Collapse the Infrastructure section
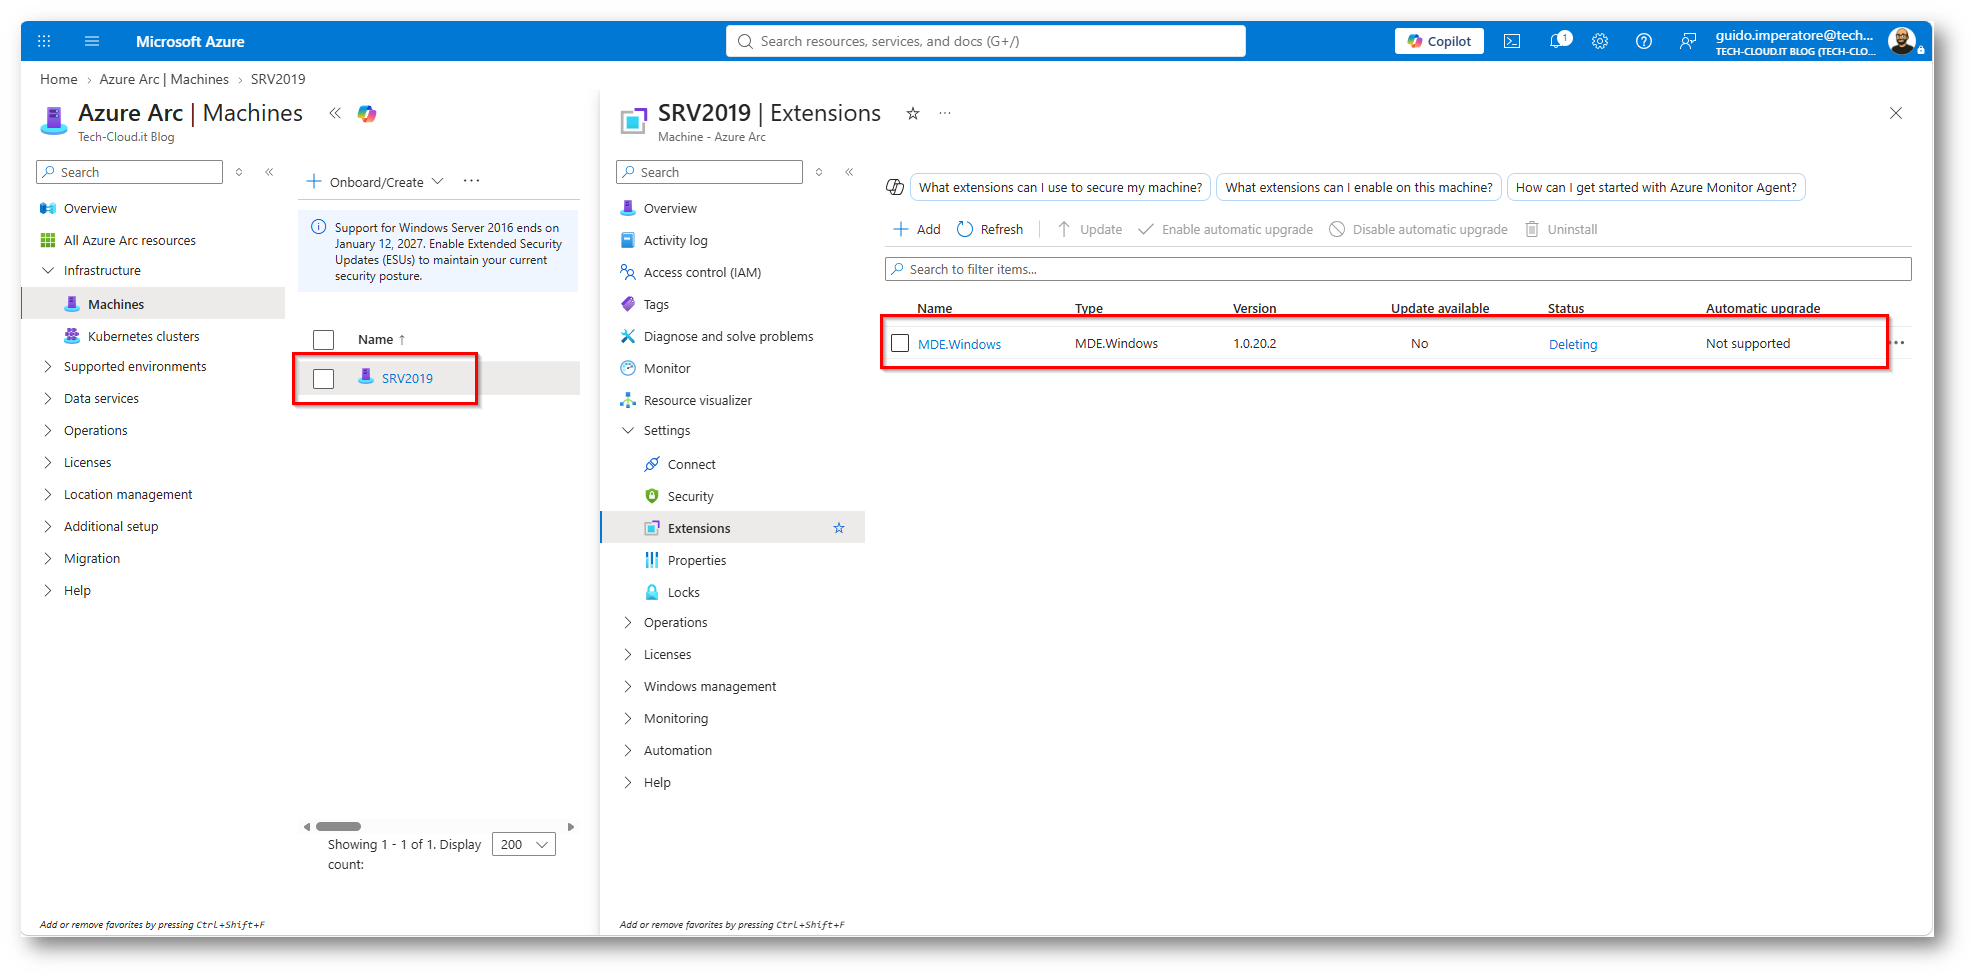The image size is (1976, 979). tap(47, 271)
